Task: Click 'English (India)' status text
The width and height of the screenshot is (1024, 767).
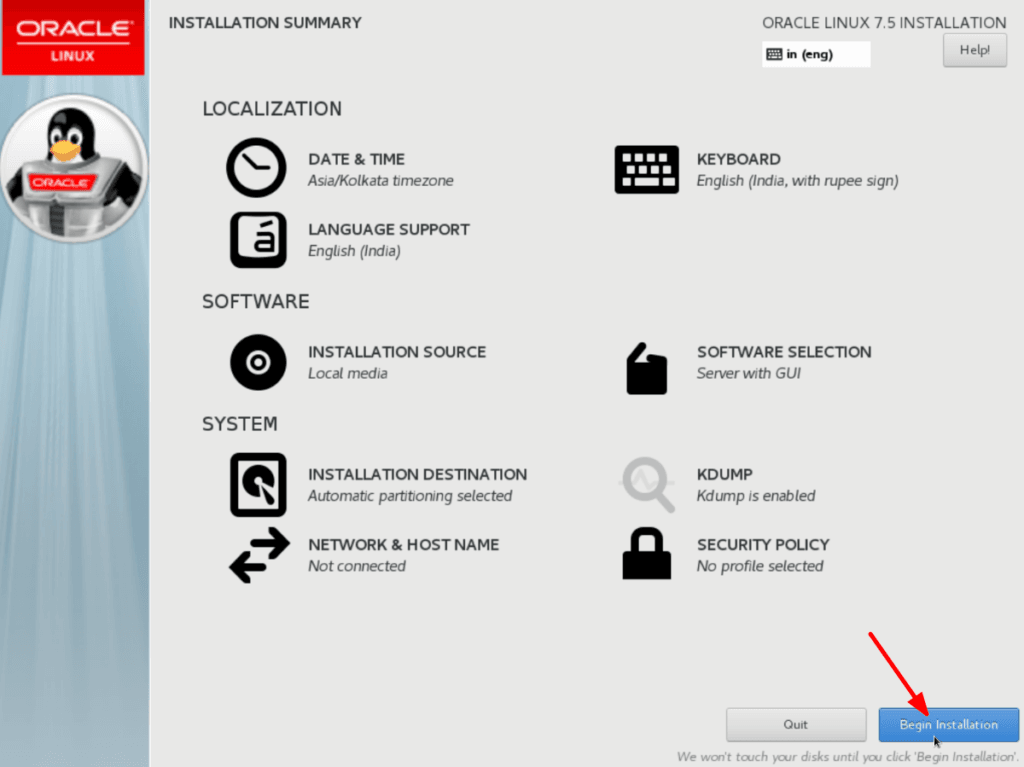Action: pyautogui.click(x=355, y=251)
